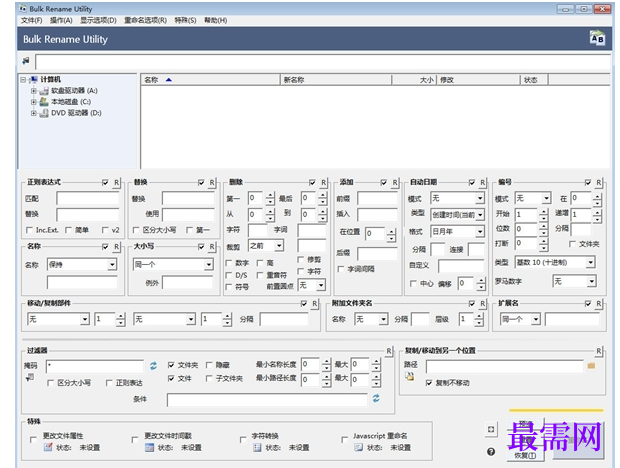620x468 pixels.
Task: Click the copy files icon below 路径
Action: [x=410, y=377]
